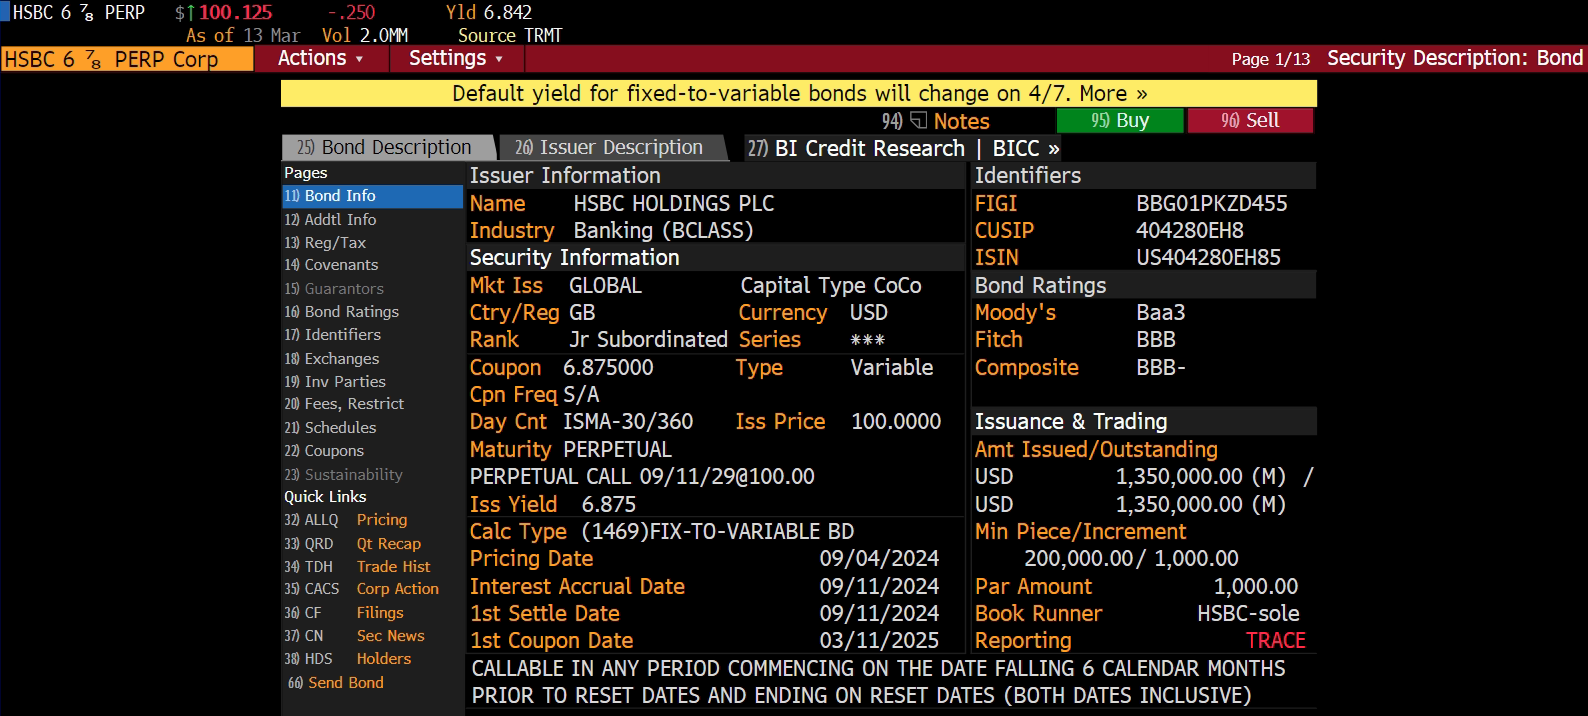1588x716 pixels.
Task: Open TDH Trade Hist quick link
Action: (358, 566)
